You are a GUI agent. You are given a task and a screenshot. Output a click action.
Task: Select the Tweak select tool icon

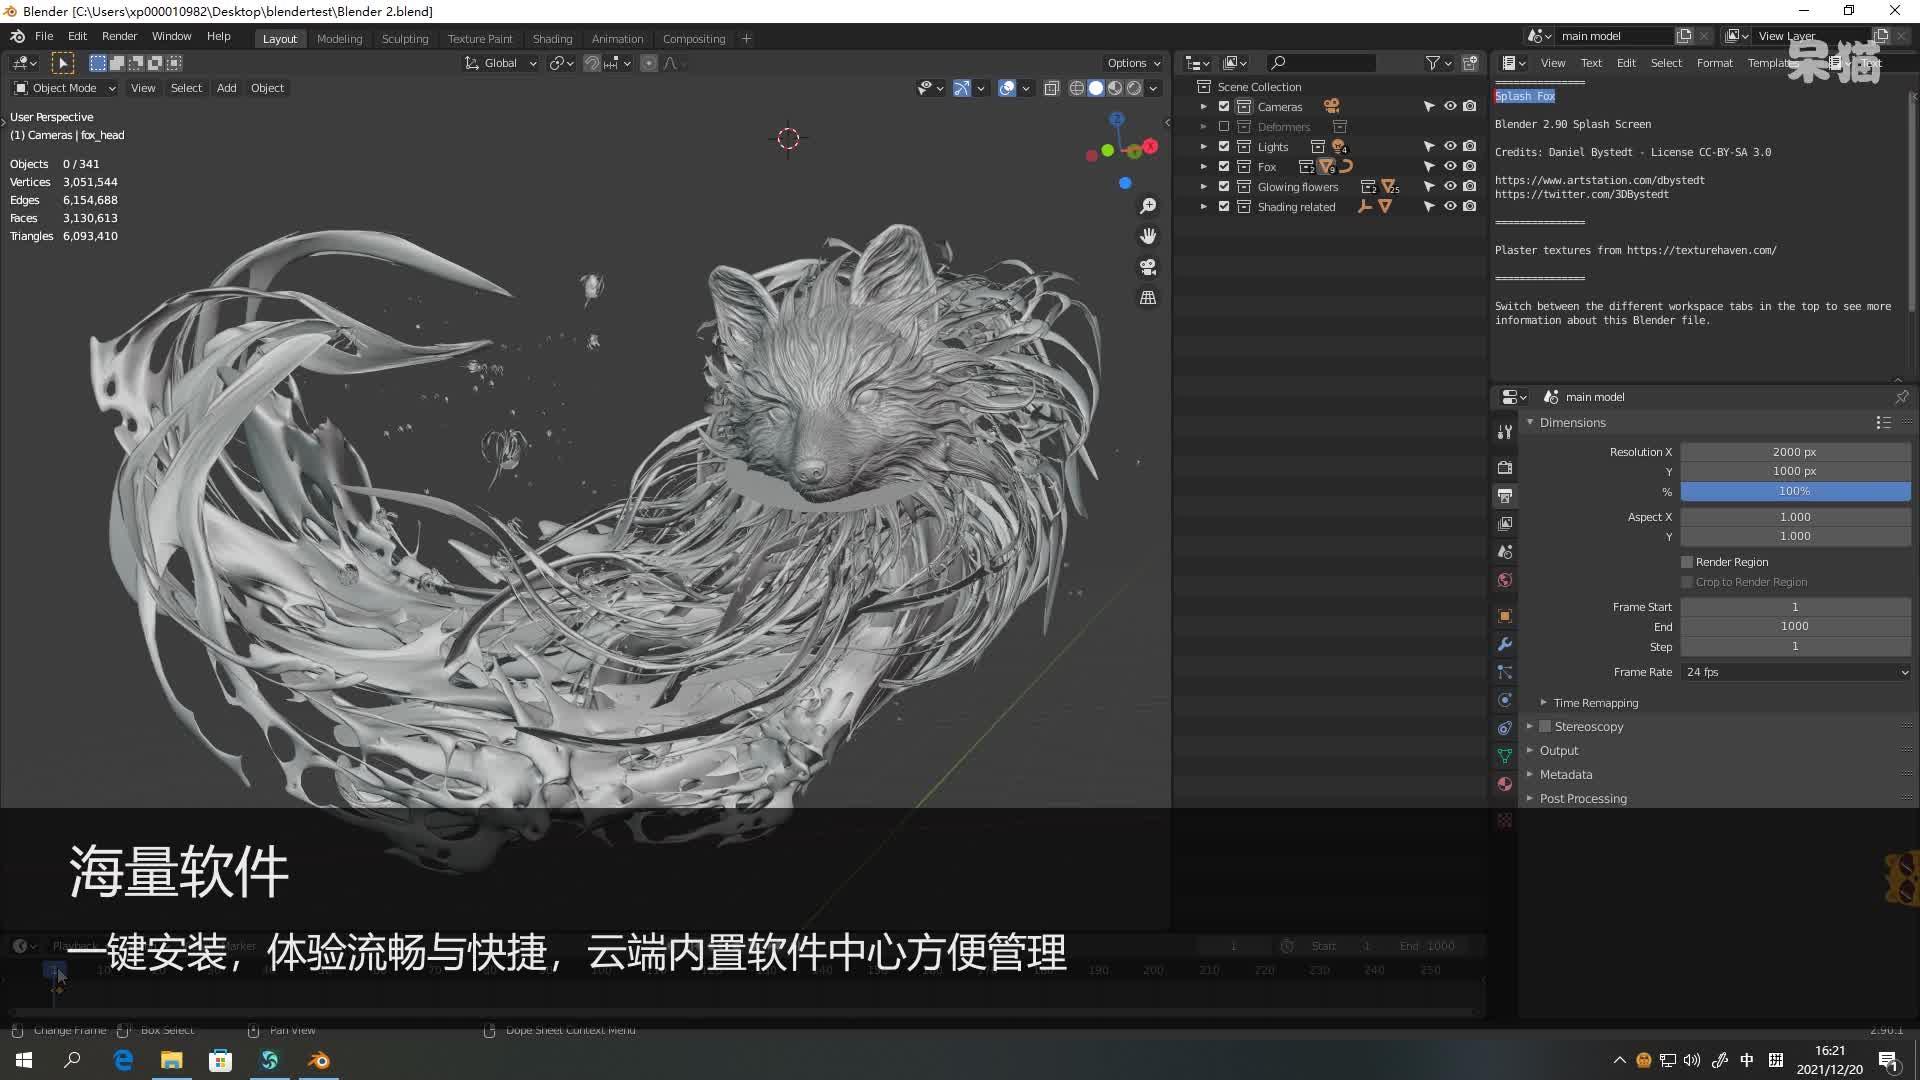click(x=63, y=63)
